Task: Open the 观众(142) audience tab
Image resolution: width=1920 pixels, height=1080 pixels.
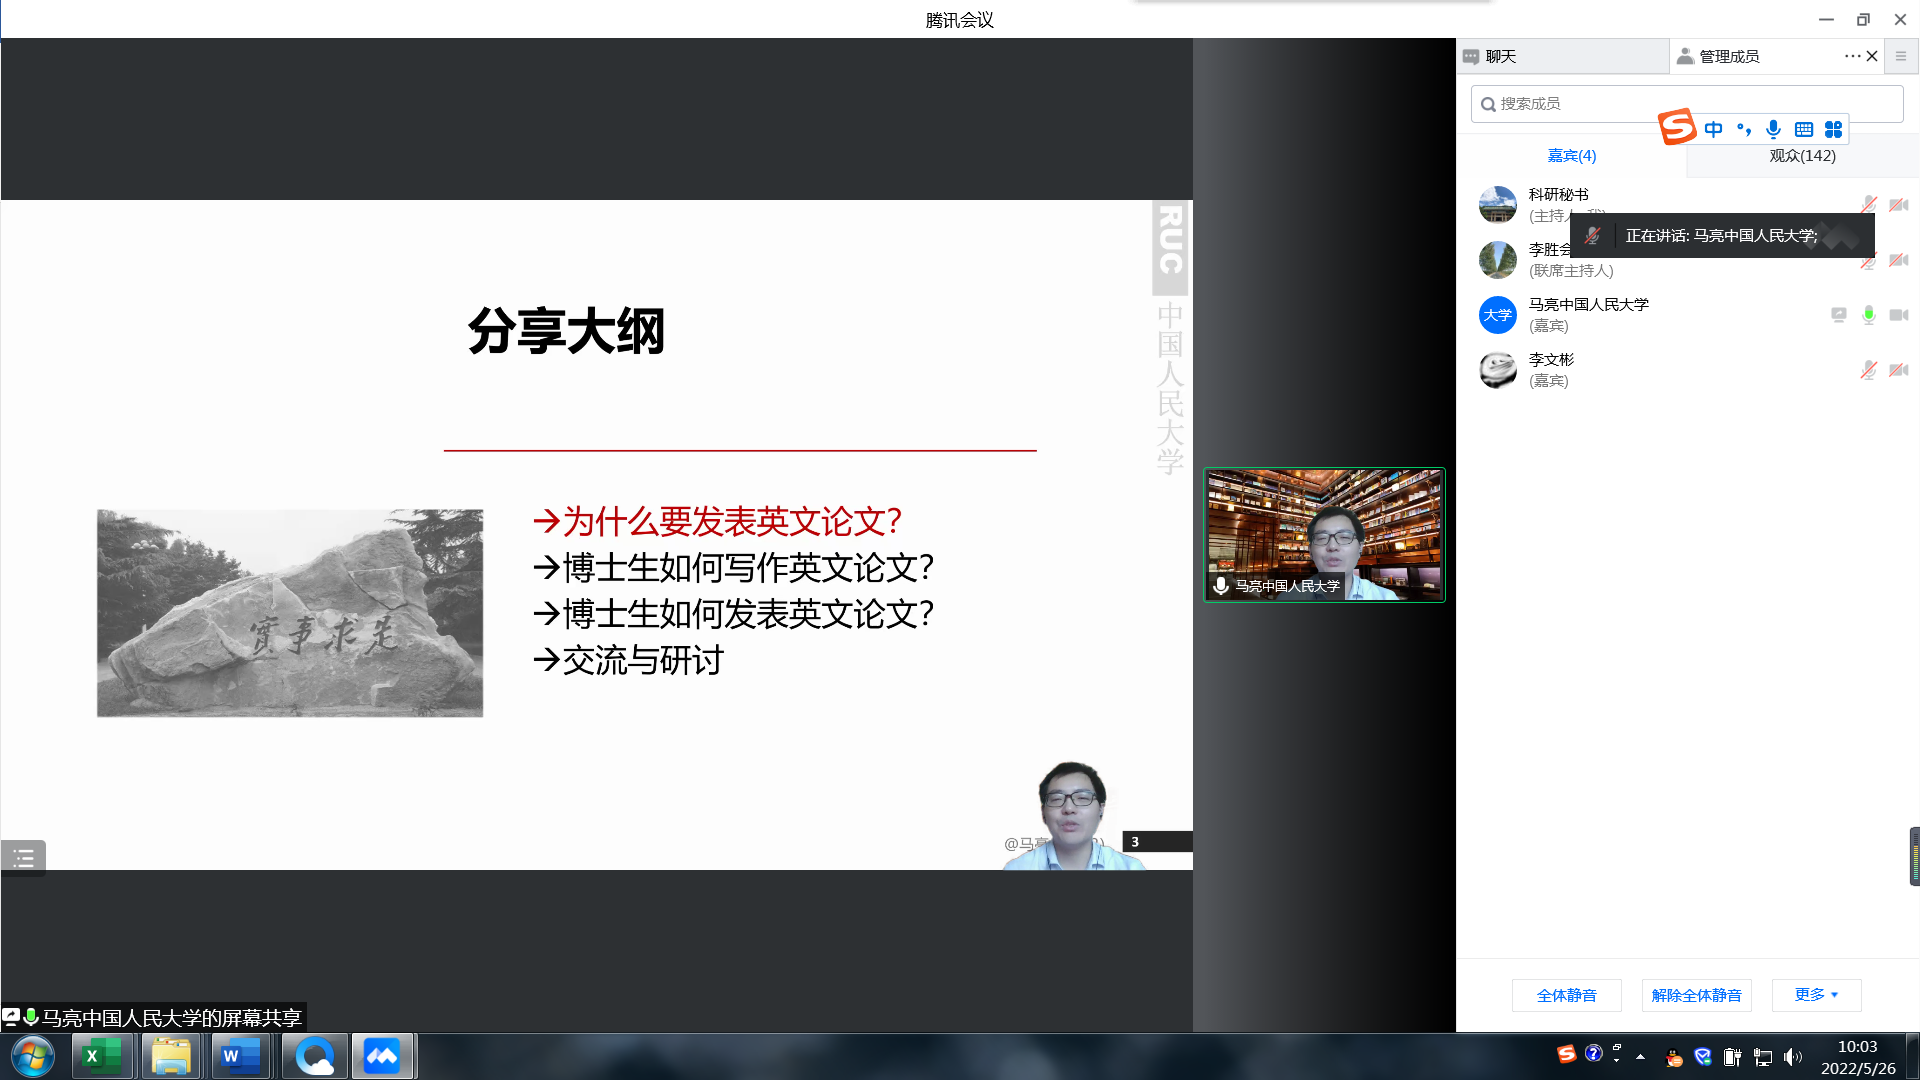Action: coord(1802,156)
